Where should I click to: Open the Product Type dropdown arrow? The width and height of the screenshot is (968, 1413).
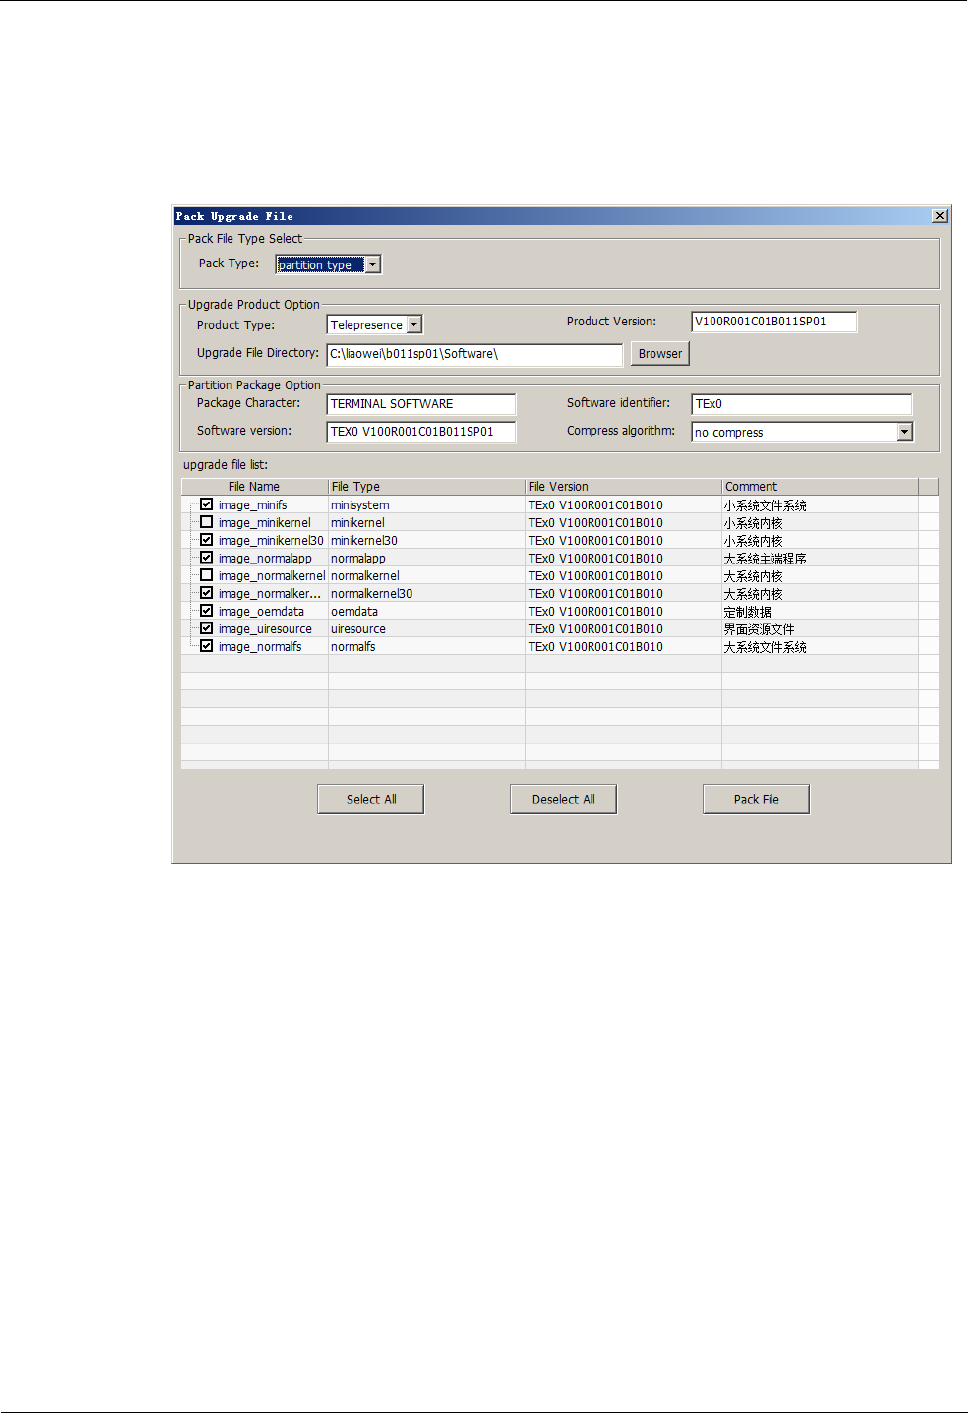(x=415, y=325)
